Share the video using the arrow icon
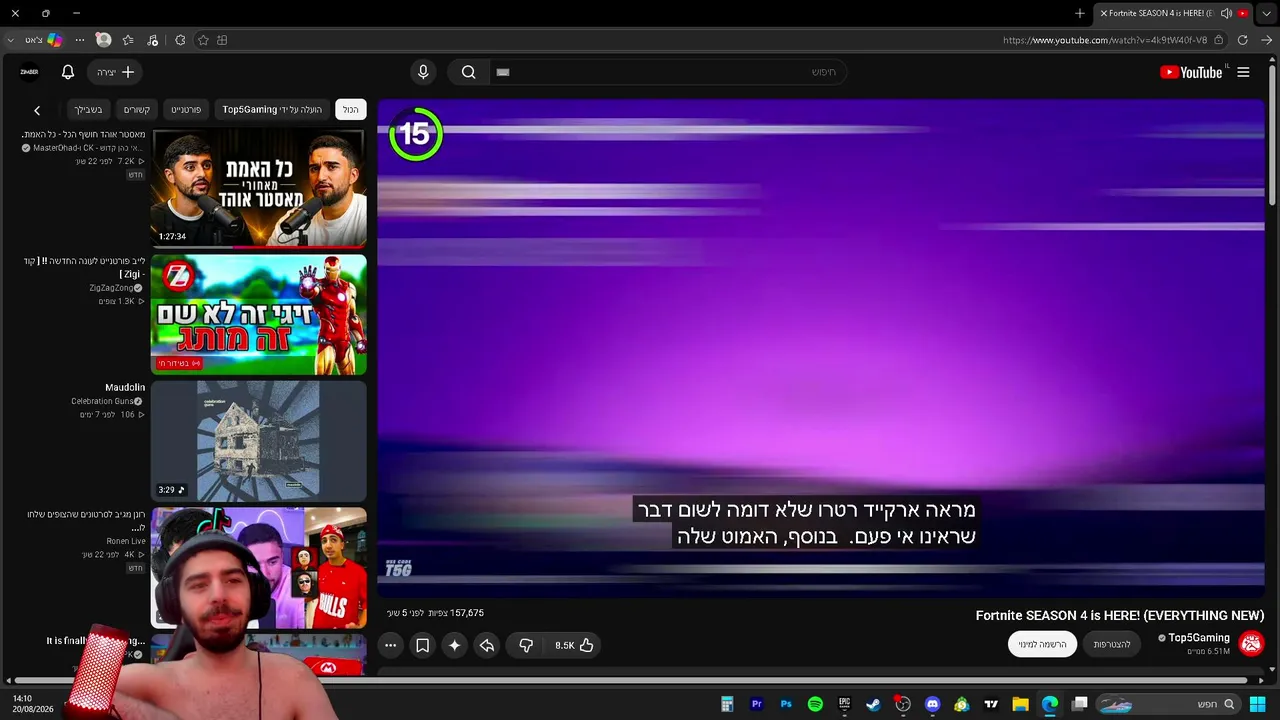The image size is (1280, 720). (x=487, y=645)
